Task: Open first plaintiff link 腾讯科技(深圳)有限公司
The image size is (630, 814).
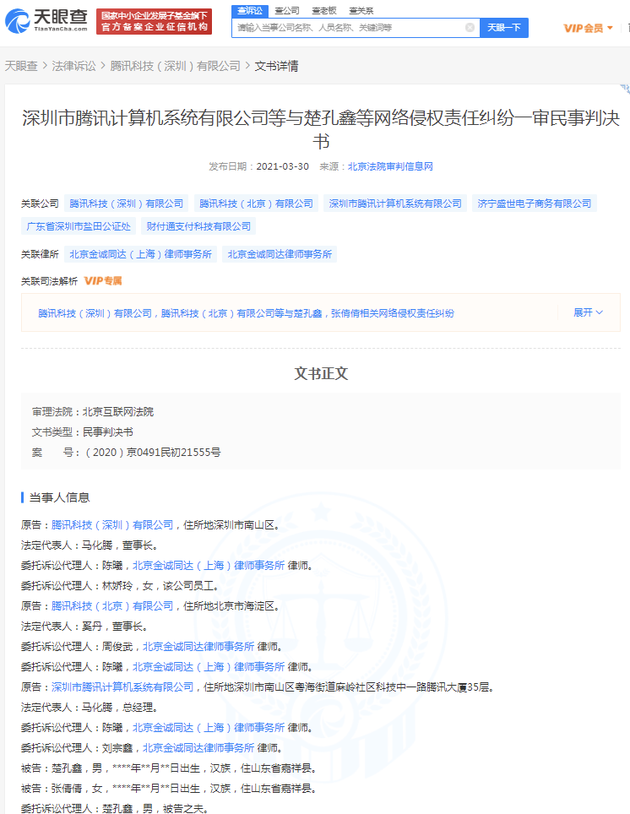Action: (112, 525)
